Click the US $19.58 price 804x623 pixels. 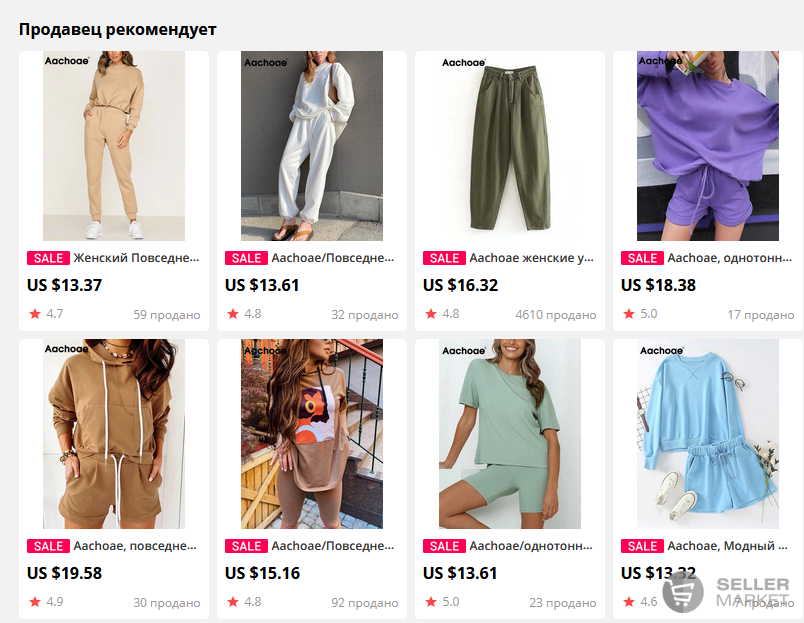coord(65,573)
